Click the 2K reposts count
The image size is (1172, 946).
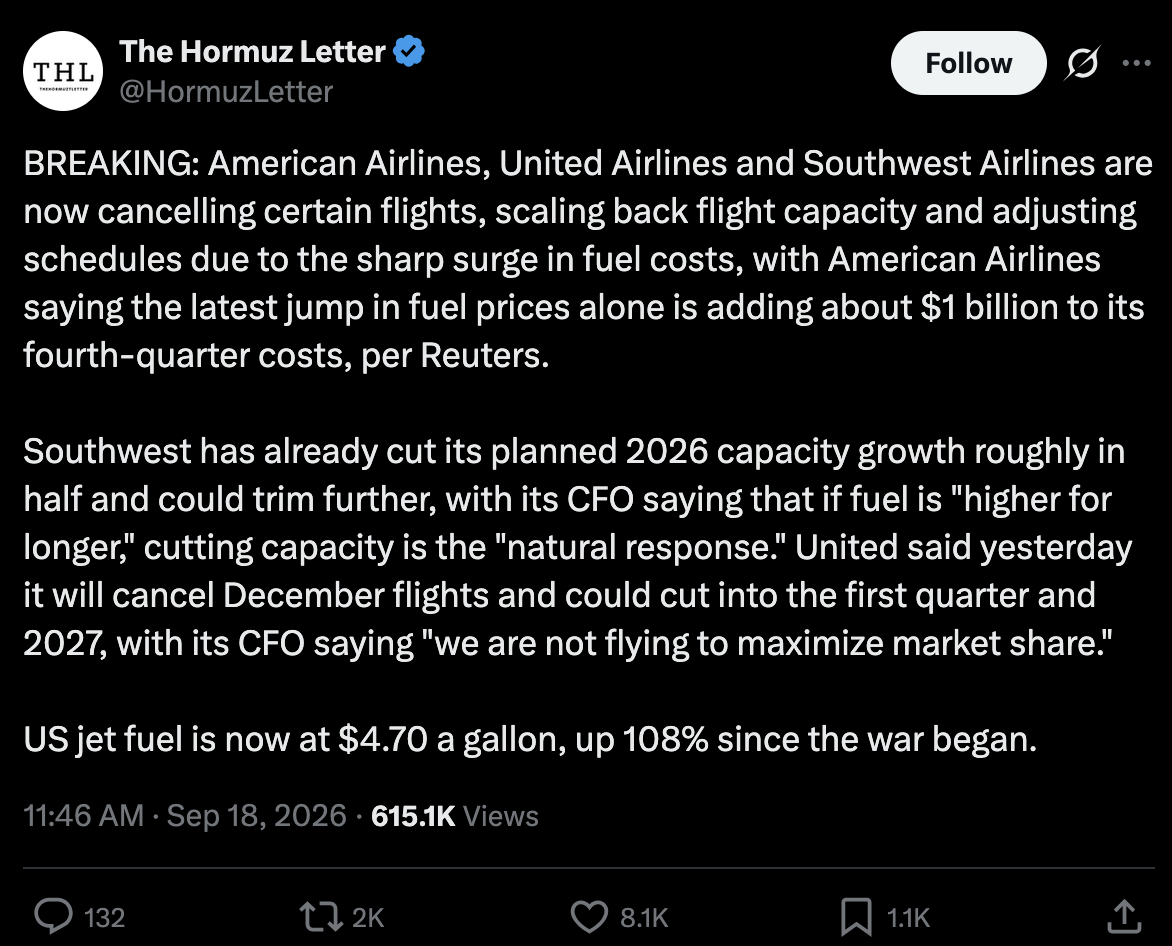[x=367, y=918]
